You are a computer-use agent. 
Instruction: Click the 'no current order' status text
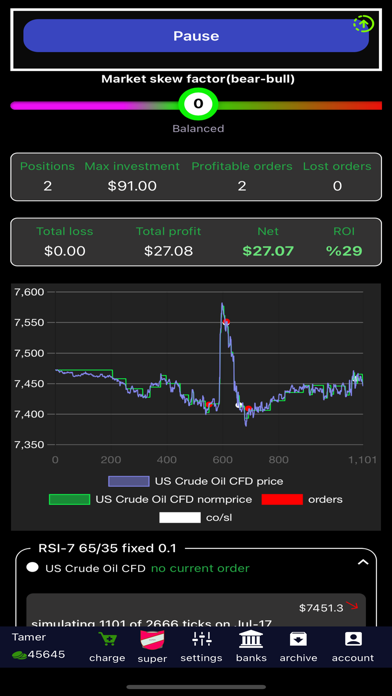click(200, 568)
